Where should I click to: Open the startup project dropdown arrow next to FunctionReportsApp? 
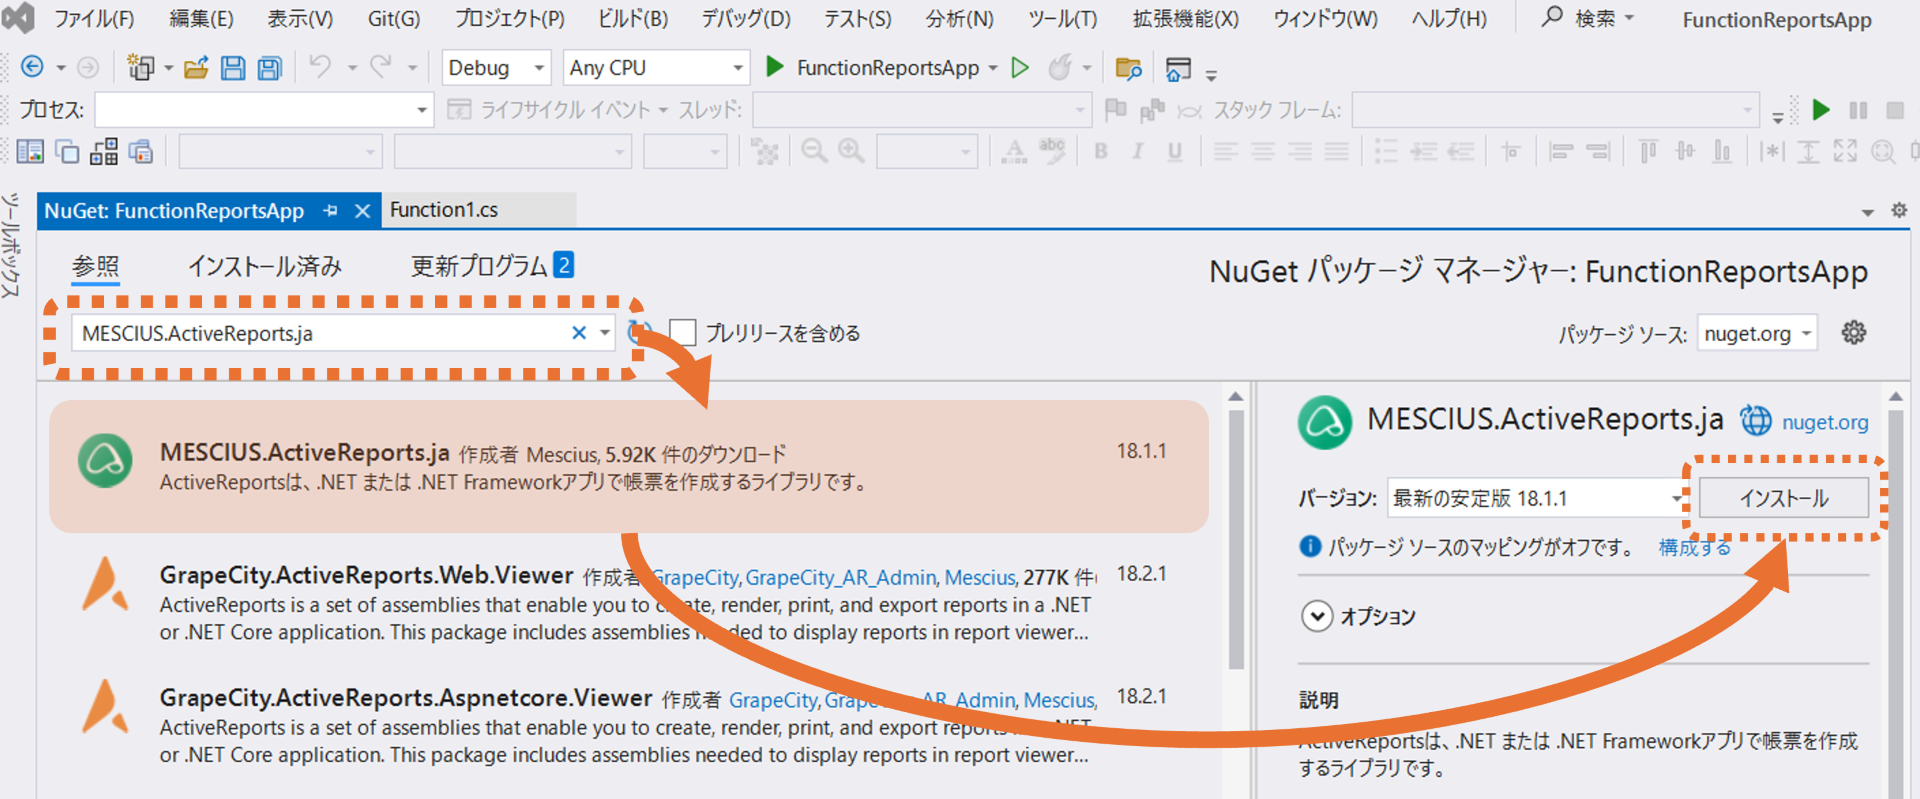(x=993, y=68)
